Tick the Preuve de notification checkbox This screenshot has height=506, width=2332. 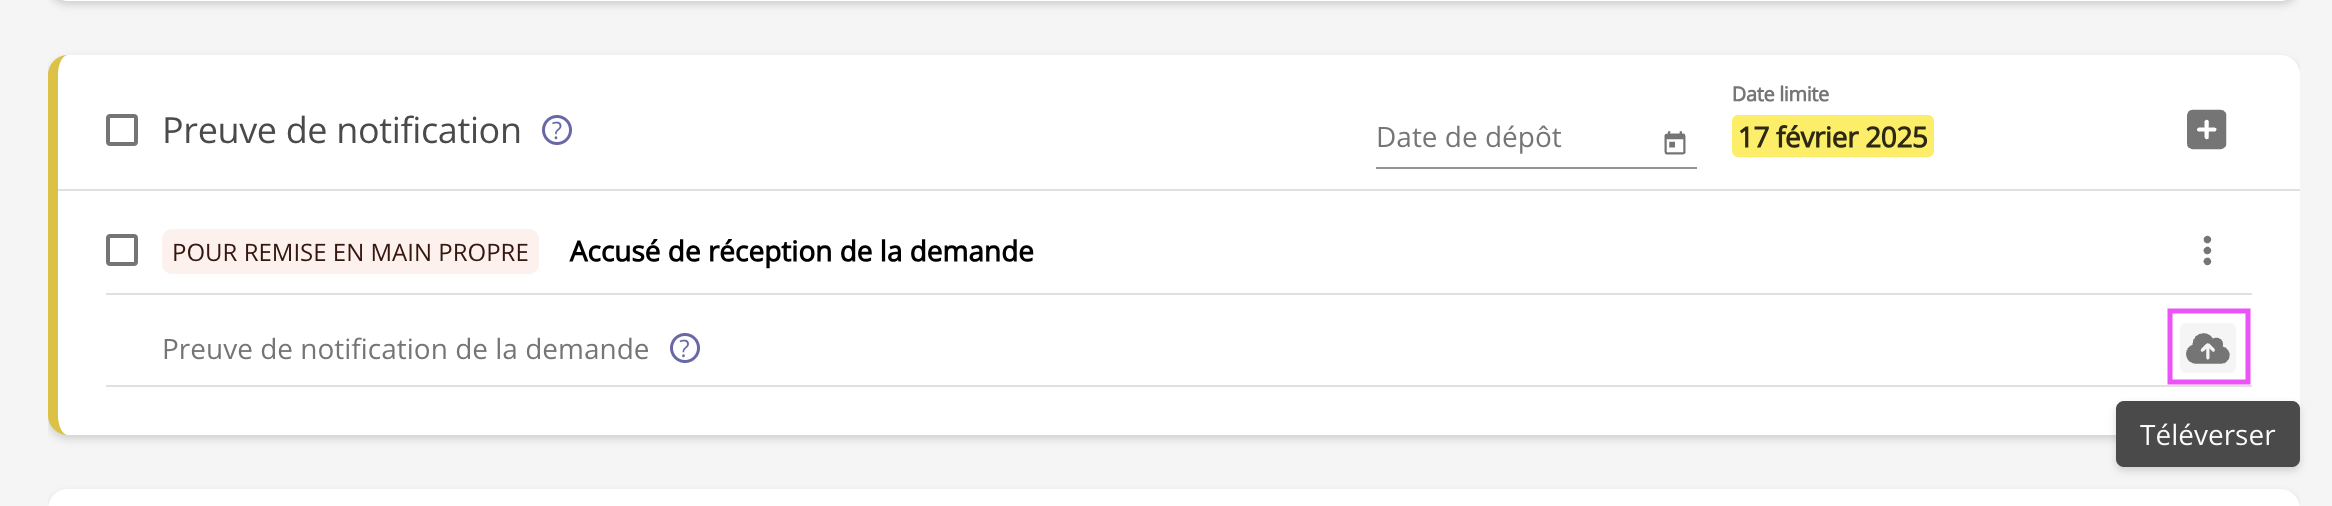click(122, 130)
